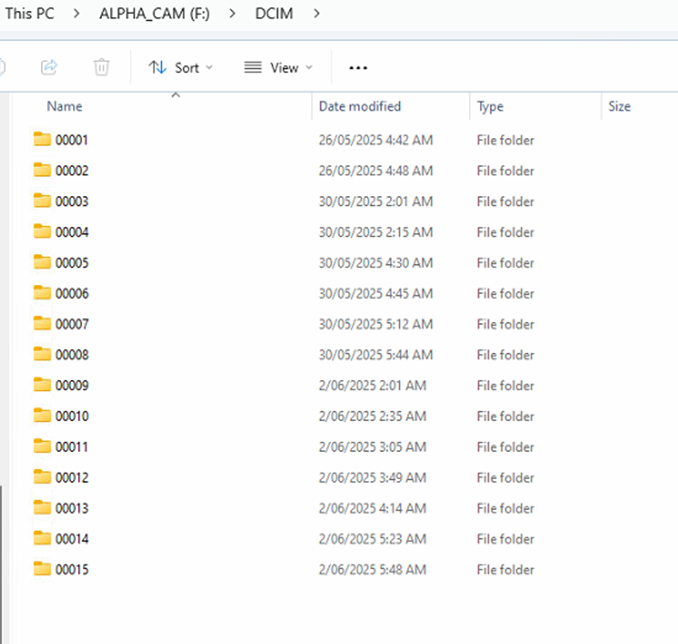Click date 2/06/2025 3:05 AM
Screen dimensions: 678x644
pyautogui.click(x=372, y=447)
